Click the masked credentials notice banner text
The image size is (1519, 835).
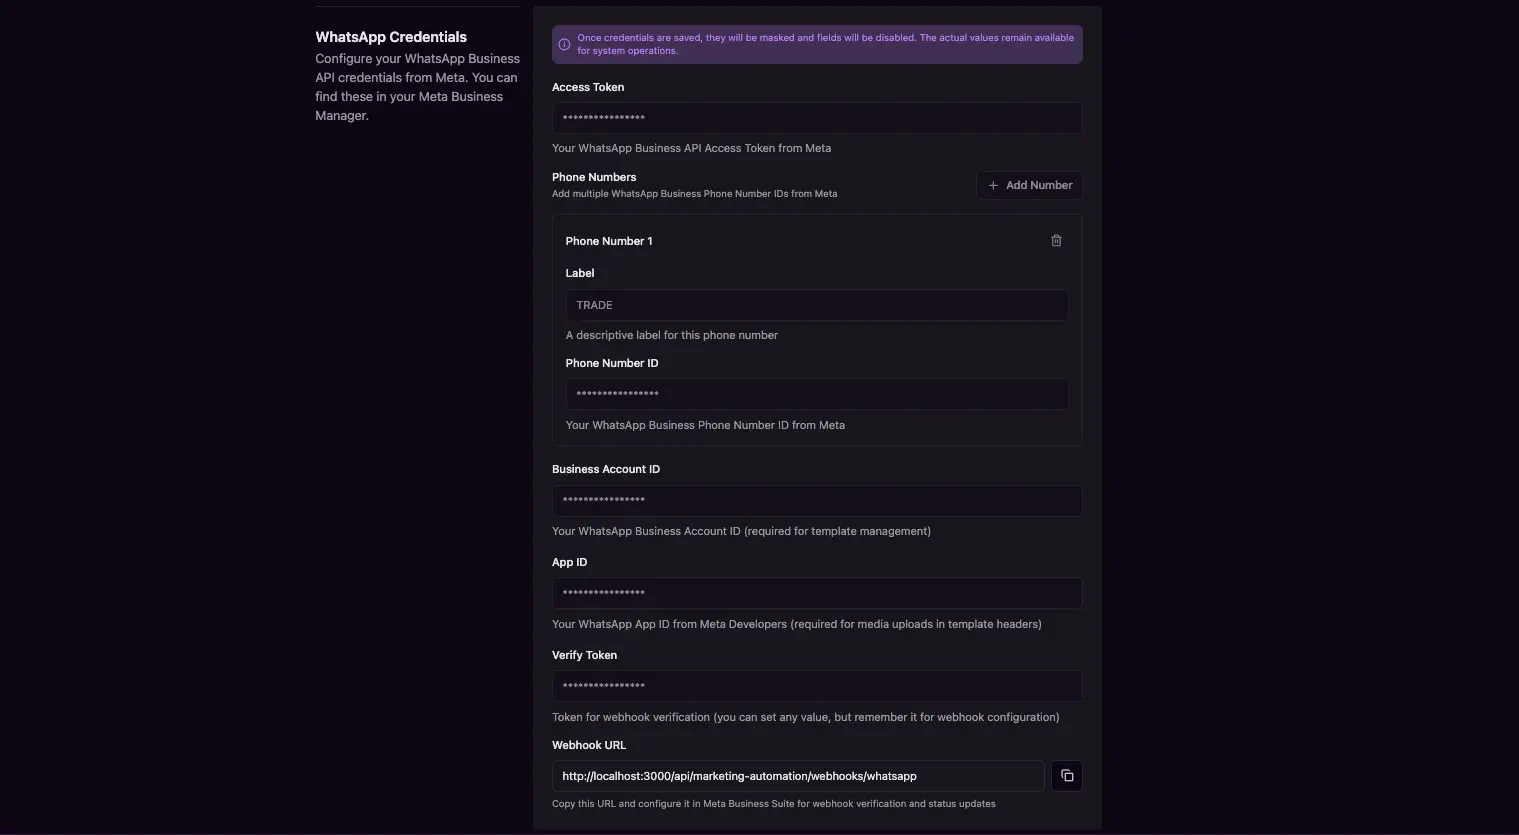pos(825,44)
